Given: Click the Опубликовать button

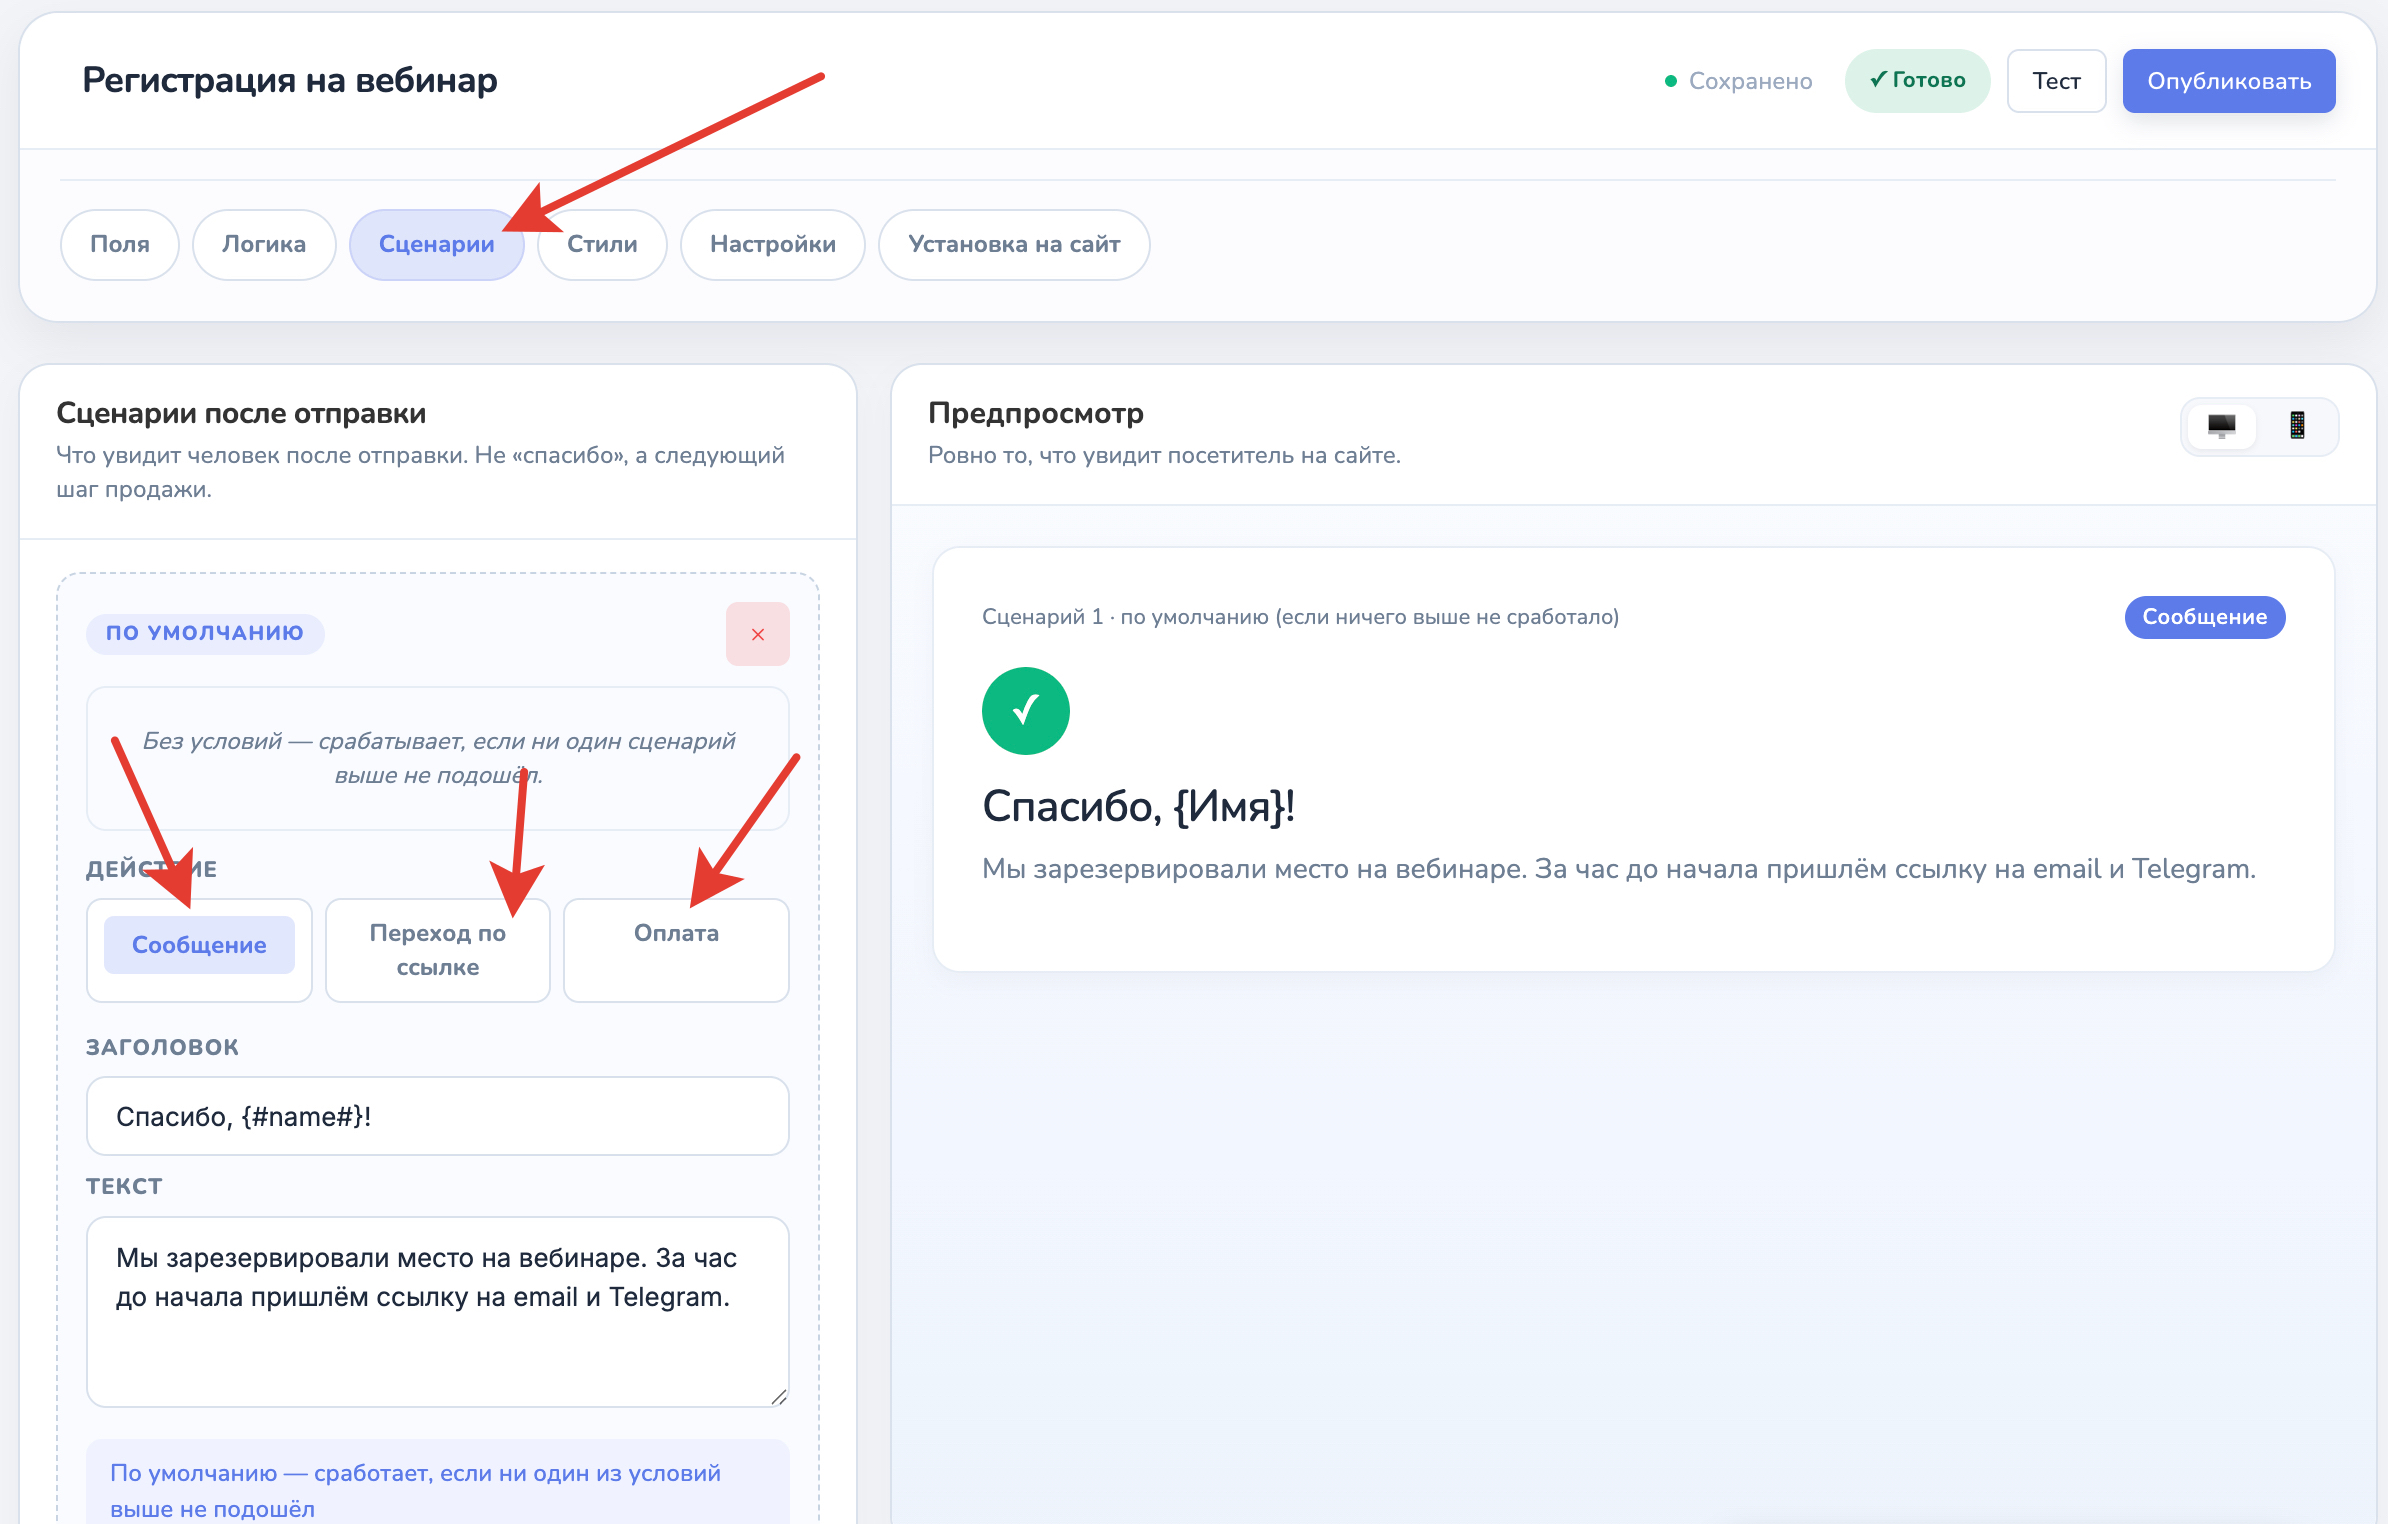Looking at the screenshot, I should tap(2229, 81).
